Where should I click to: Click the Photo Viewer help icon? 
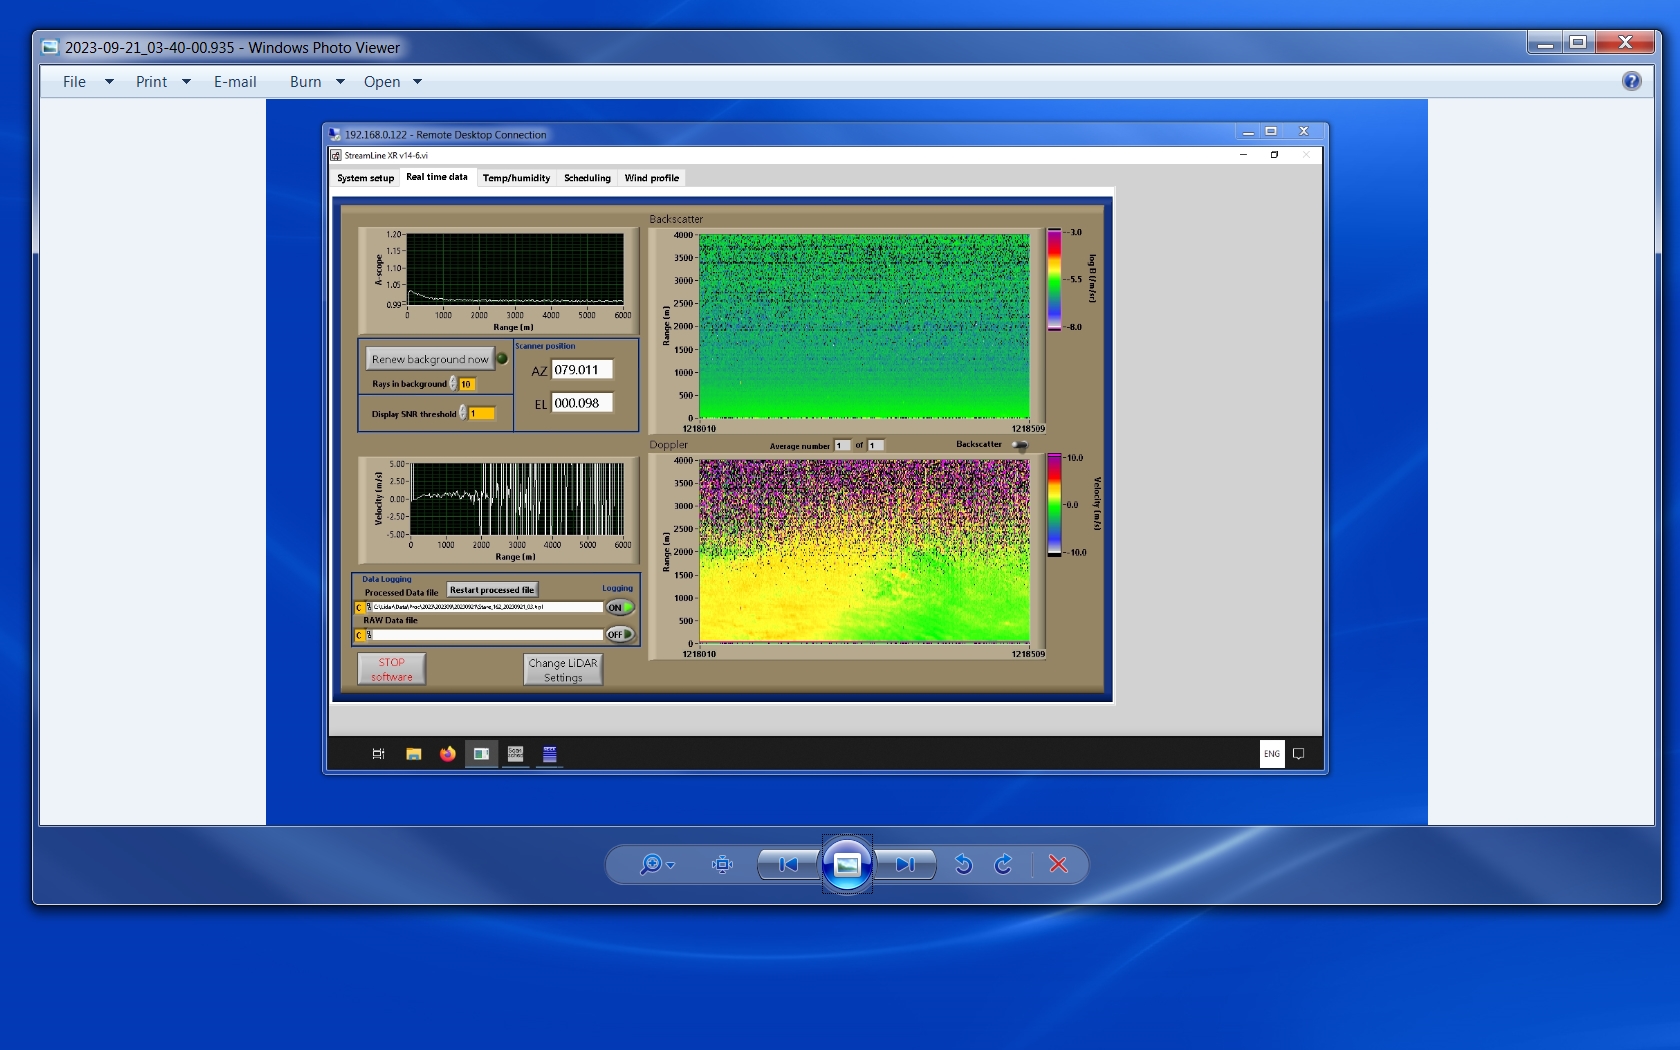(x=1631, y=82)
